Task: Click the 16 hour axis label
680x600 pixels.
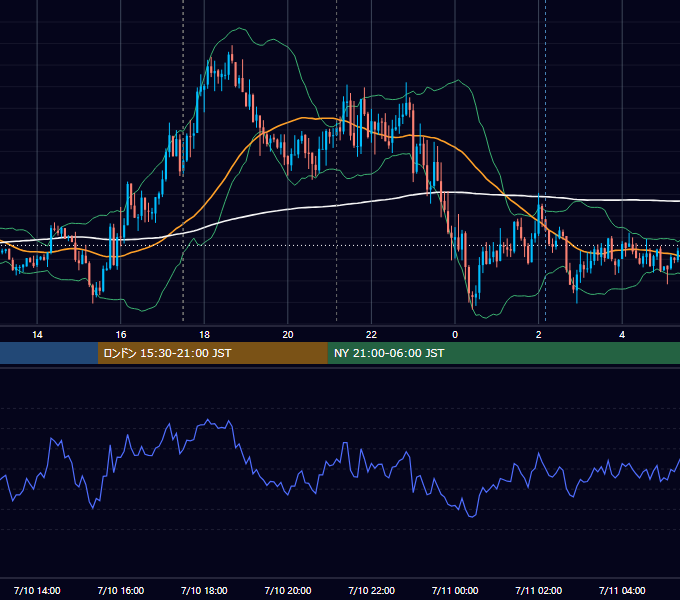Action: click(x=121, y=335)
